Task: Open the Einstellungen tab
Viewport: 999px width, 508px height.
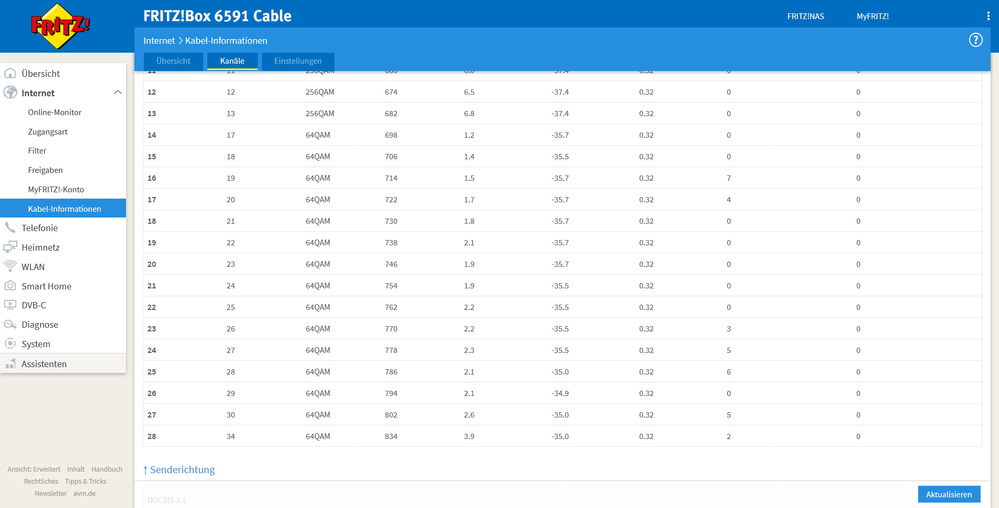Action: point(298,61)
